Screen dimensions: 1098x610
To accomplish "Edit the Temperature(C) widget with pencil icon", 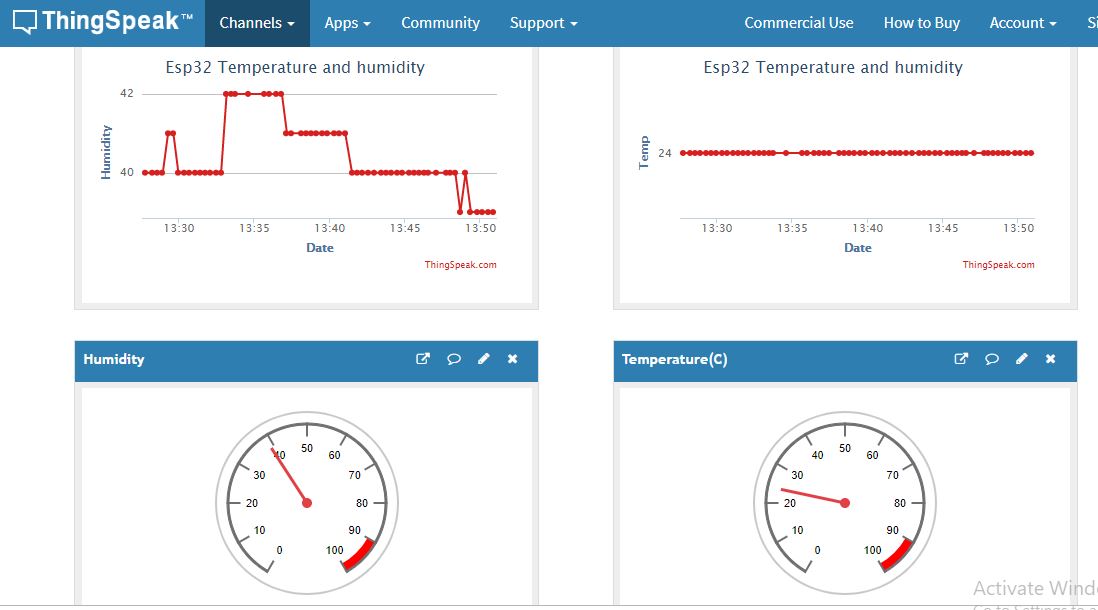I will (x=1022, y=359).
